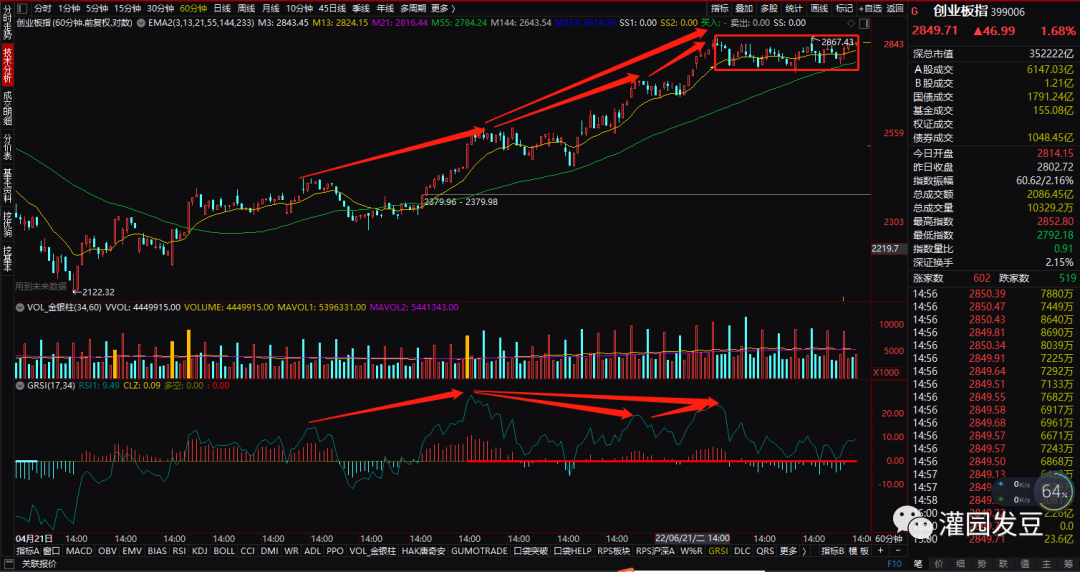Expand 更多 indicators dropdown at bottom
The height and width of the screenshot is (572, 1080).
(x=788, y=551)
